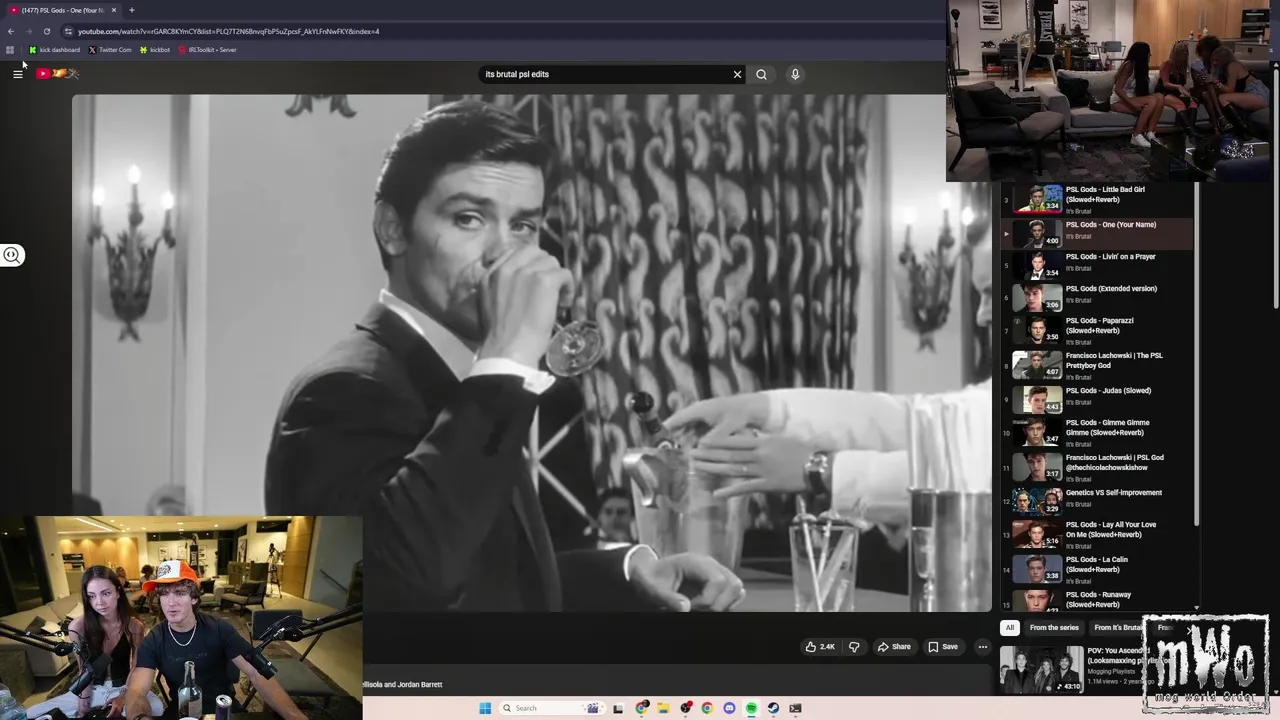Play 'PSL Gods - Gimme Gimme Gimme'
Image resolution: width=1280 pixels, height=720 pixels.
(x=1097, y=432)
